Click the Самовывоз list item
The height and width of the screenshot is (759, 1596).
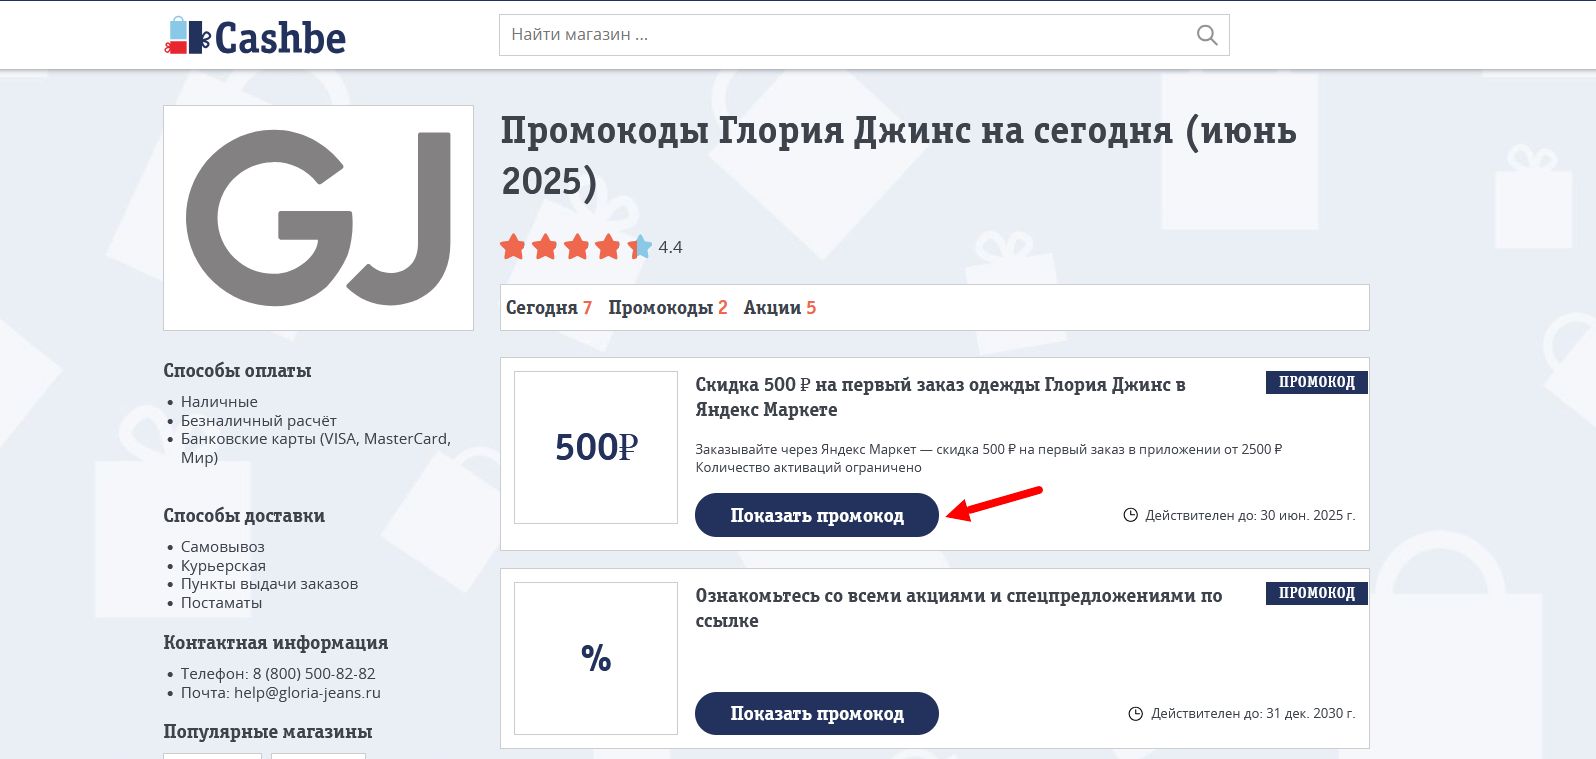(222, 547)
